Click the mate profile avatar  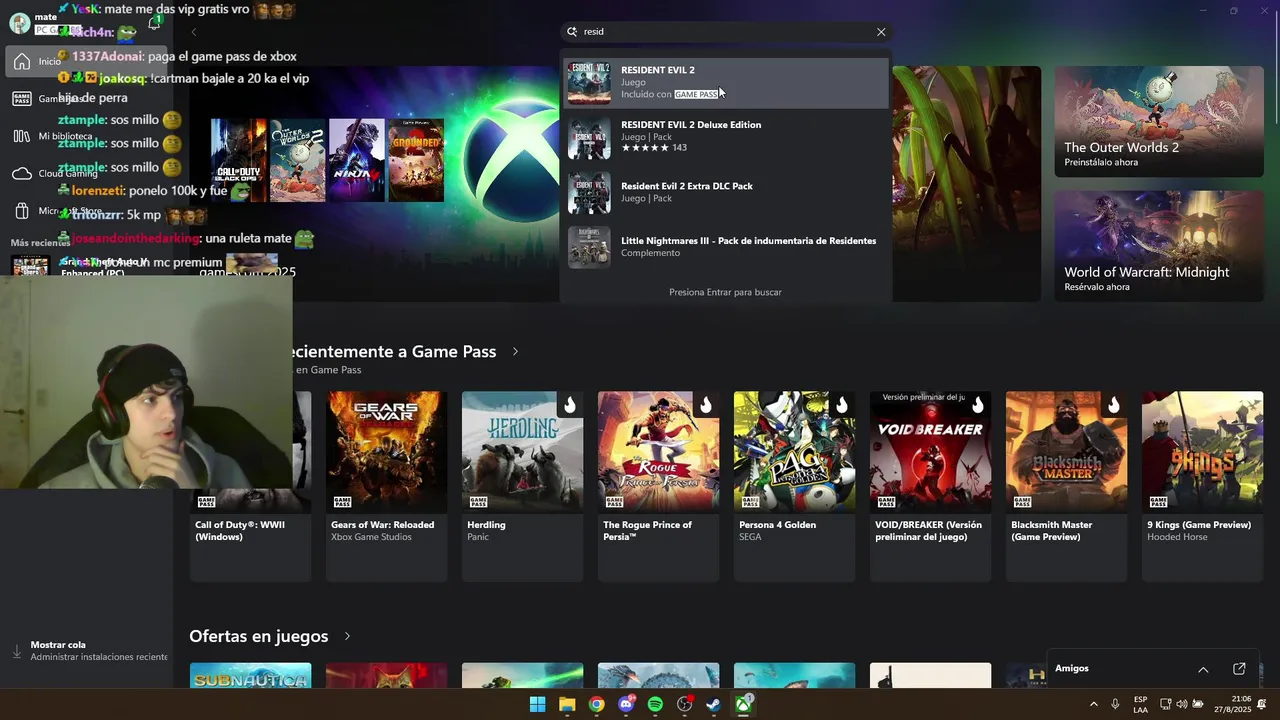19,23
